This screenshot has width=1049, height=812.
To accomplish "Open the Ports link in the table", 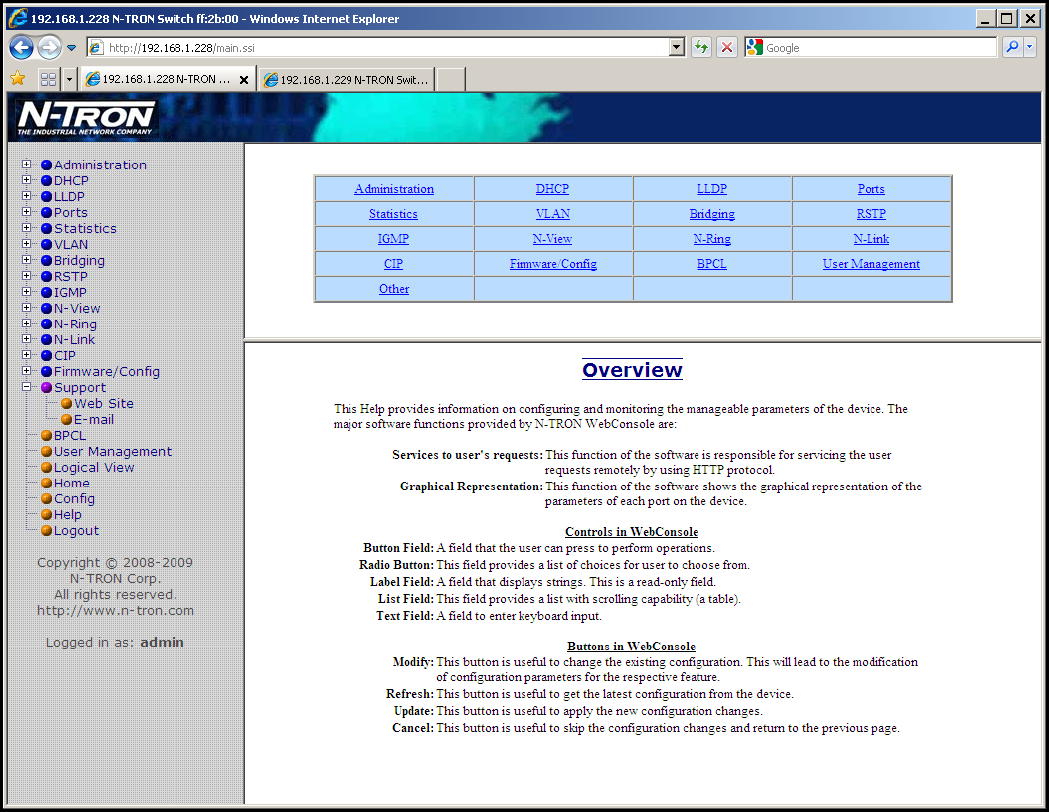I will coord(871,189).
